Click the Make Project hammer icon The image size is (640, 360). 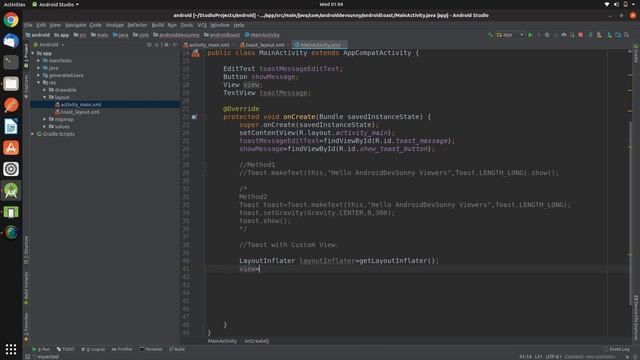click(490, 35)
